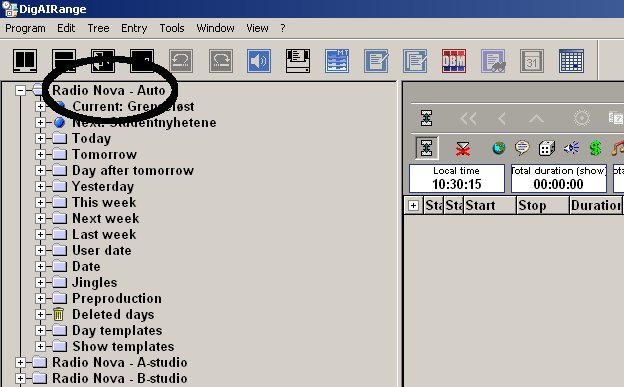This screenshot has height=387, width=624.
Task: Click the green dollar sign icon
Action: coord(595,148)
